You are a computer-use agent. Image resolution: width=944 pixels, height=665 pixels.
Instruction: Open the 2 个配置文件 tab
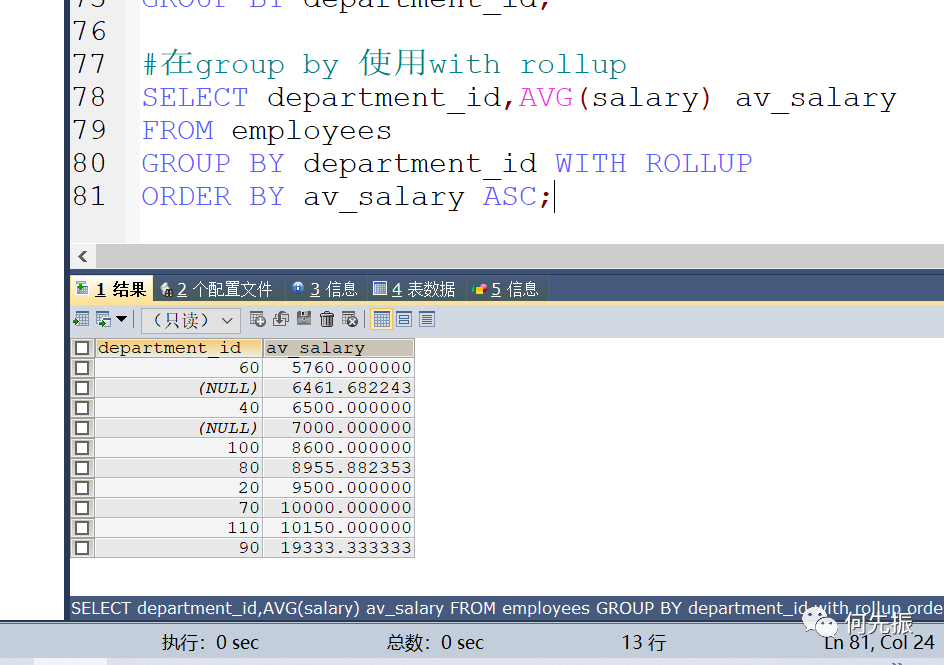tap(217, 289)
